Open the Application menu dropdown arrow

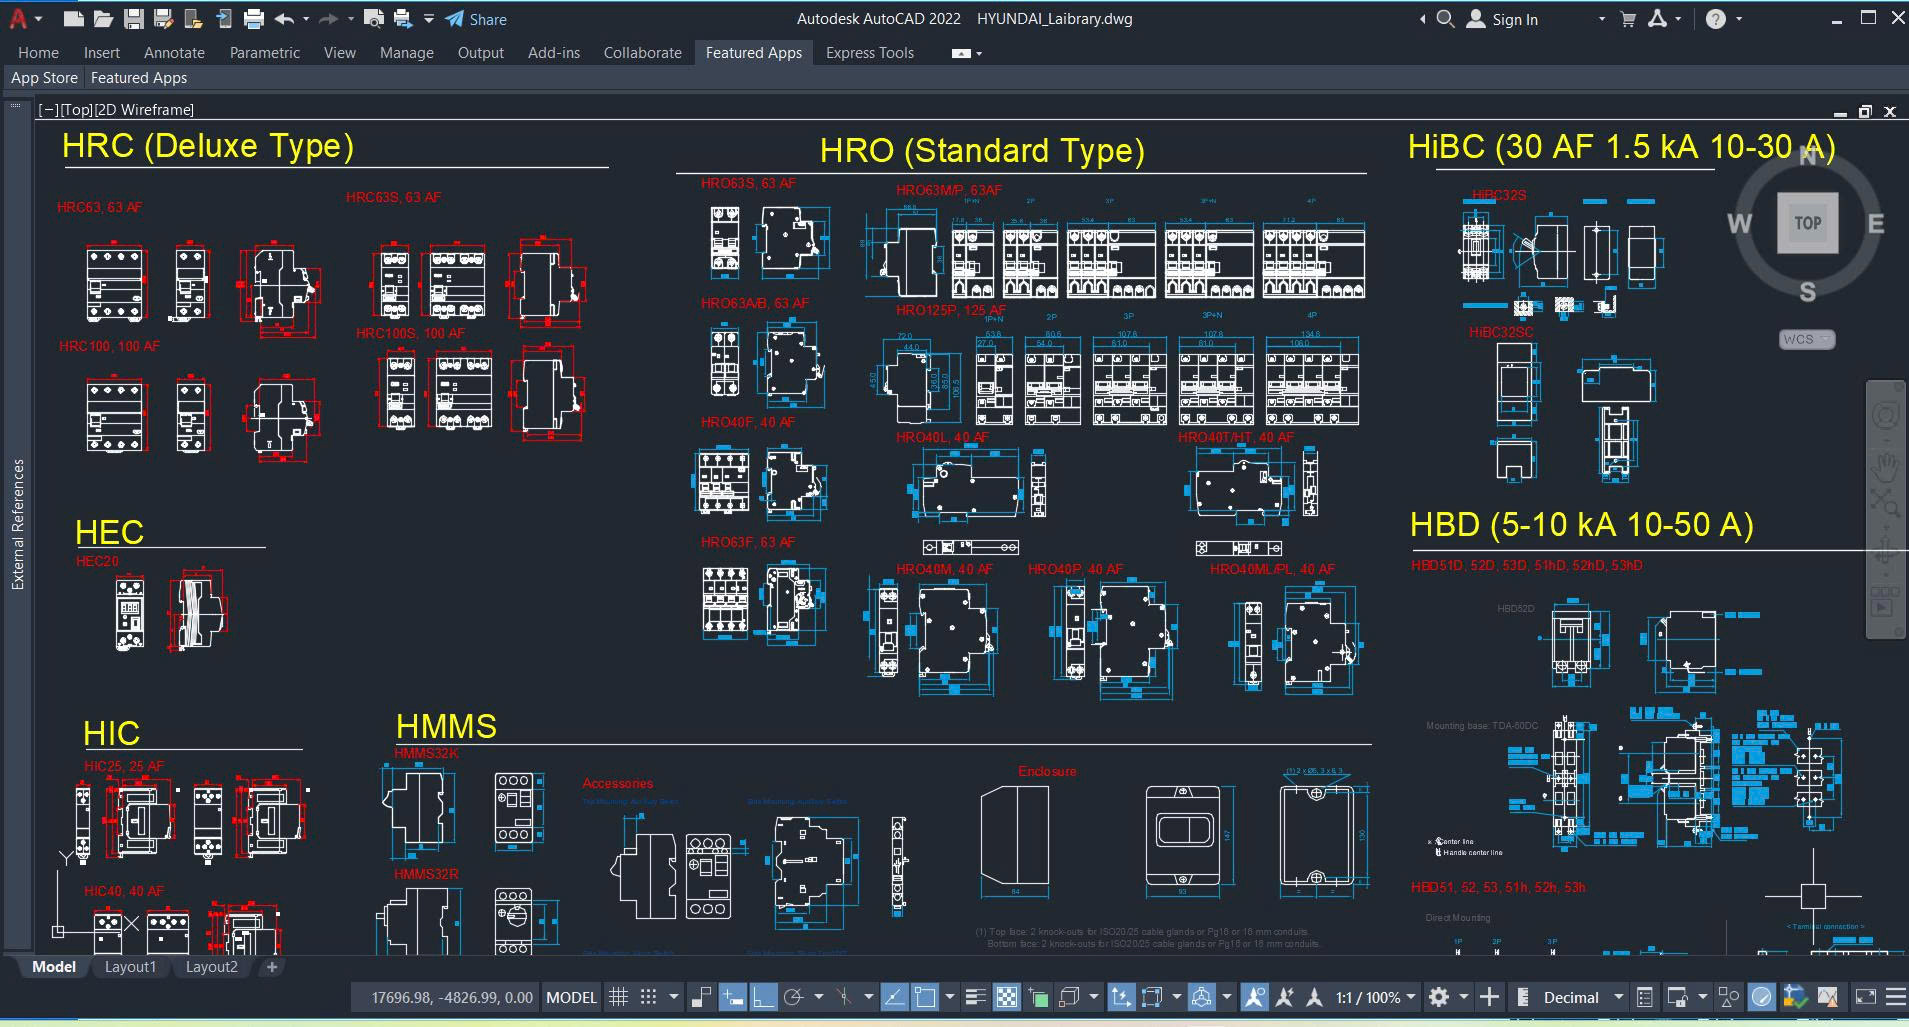39,19
